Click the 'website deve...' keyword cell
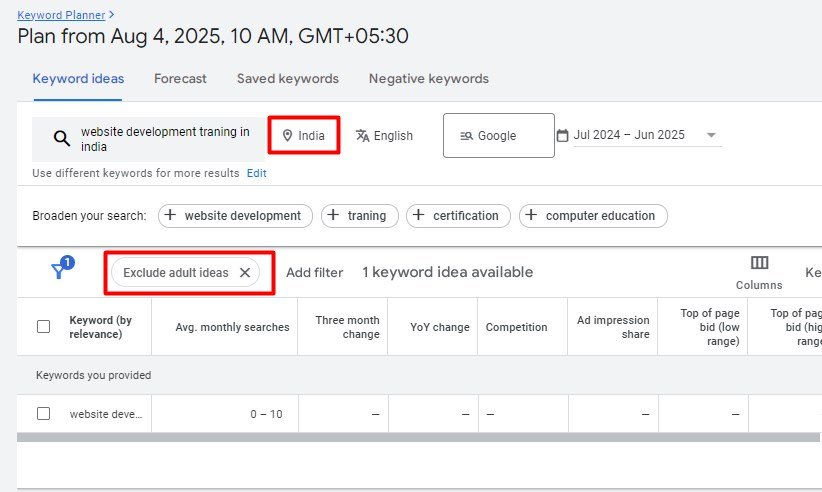Viewport: 822px width, 492px height. (106, 414)
